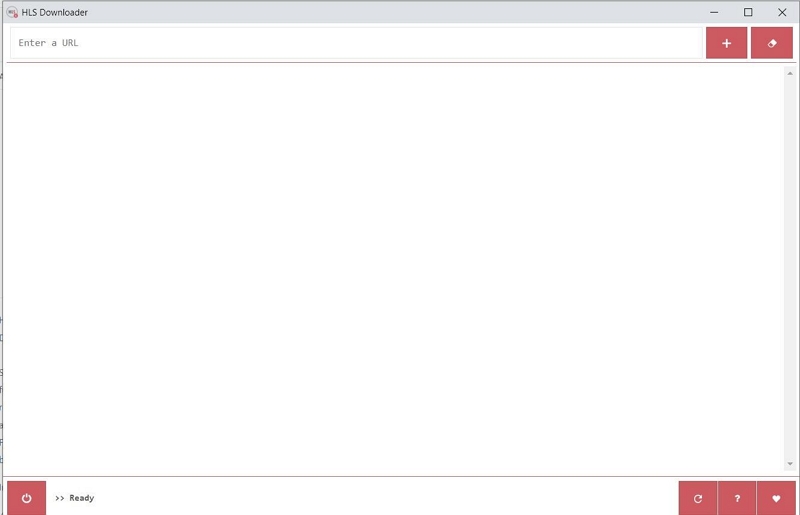The image size is (800, 515).
Task: Focus the 'Enter a URL' text field
Action: 355,43
